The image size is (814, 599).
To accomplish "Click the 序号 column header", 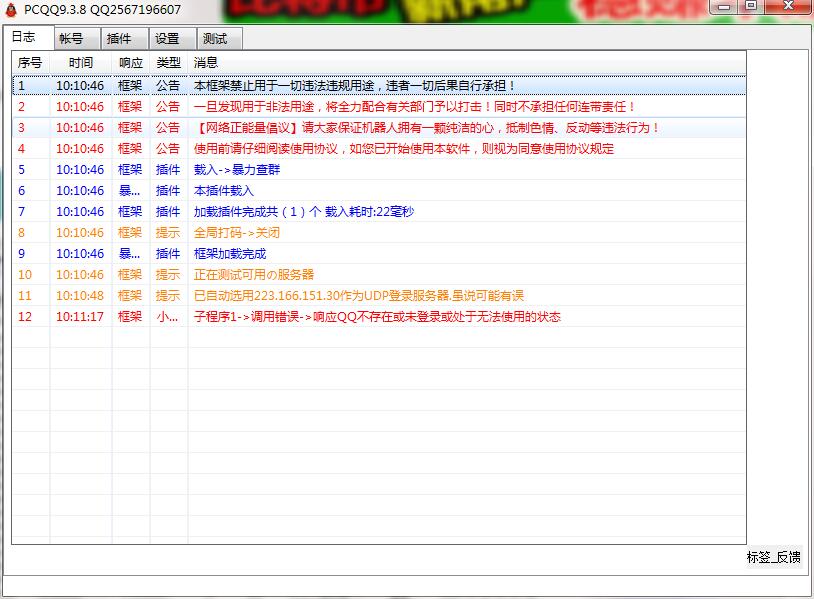I will 30,63.
